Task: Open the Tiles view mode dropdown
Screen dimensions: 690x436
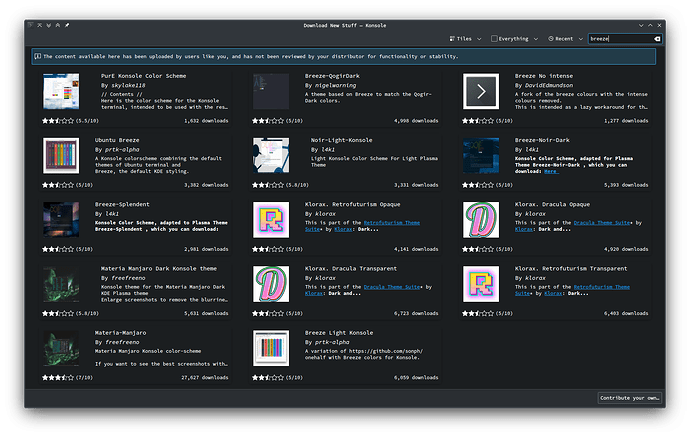Action: (465, 39)
